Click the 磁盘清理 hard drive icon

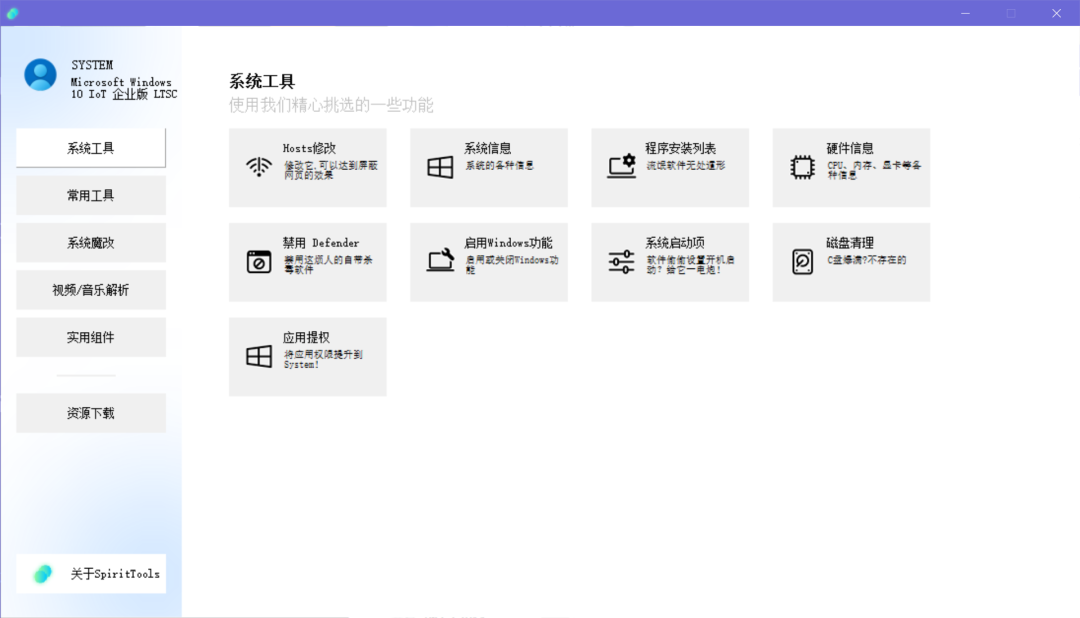[x=802, y=262]
